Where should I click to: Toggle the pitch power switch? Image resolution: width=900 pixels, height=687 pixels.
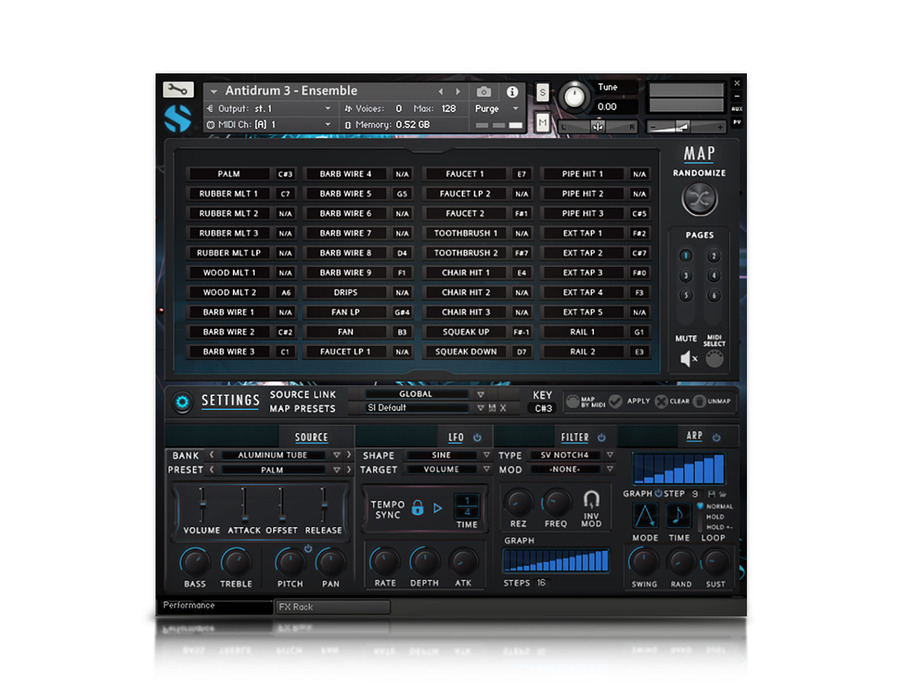click(308, 548)
